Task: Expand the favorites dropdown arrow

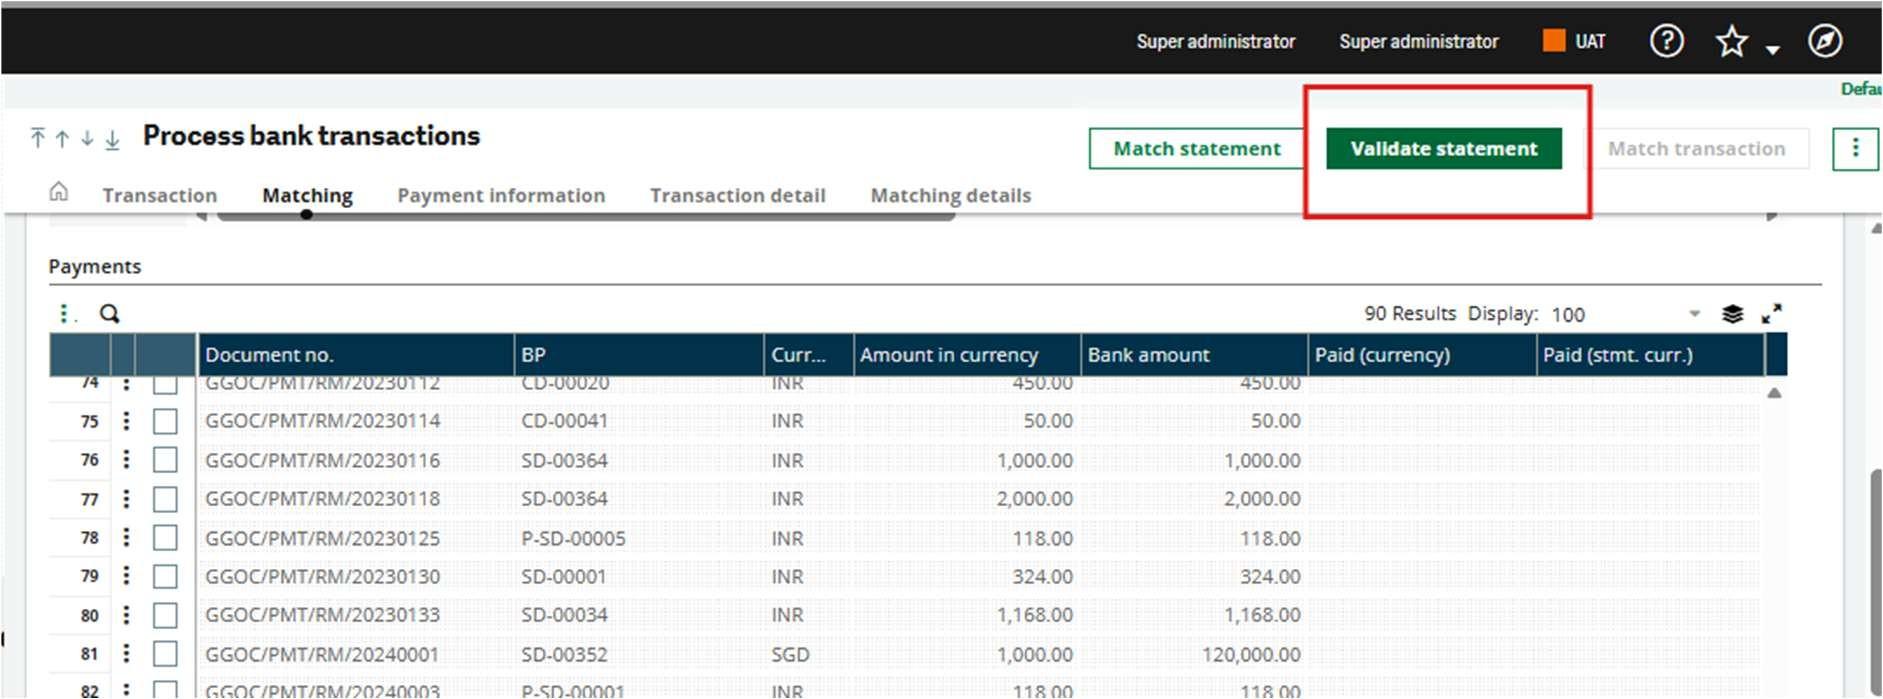Action: coord(1772,49)
